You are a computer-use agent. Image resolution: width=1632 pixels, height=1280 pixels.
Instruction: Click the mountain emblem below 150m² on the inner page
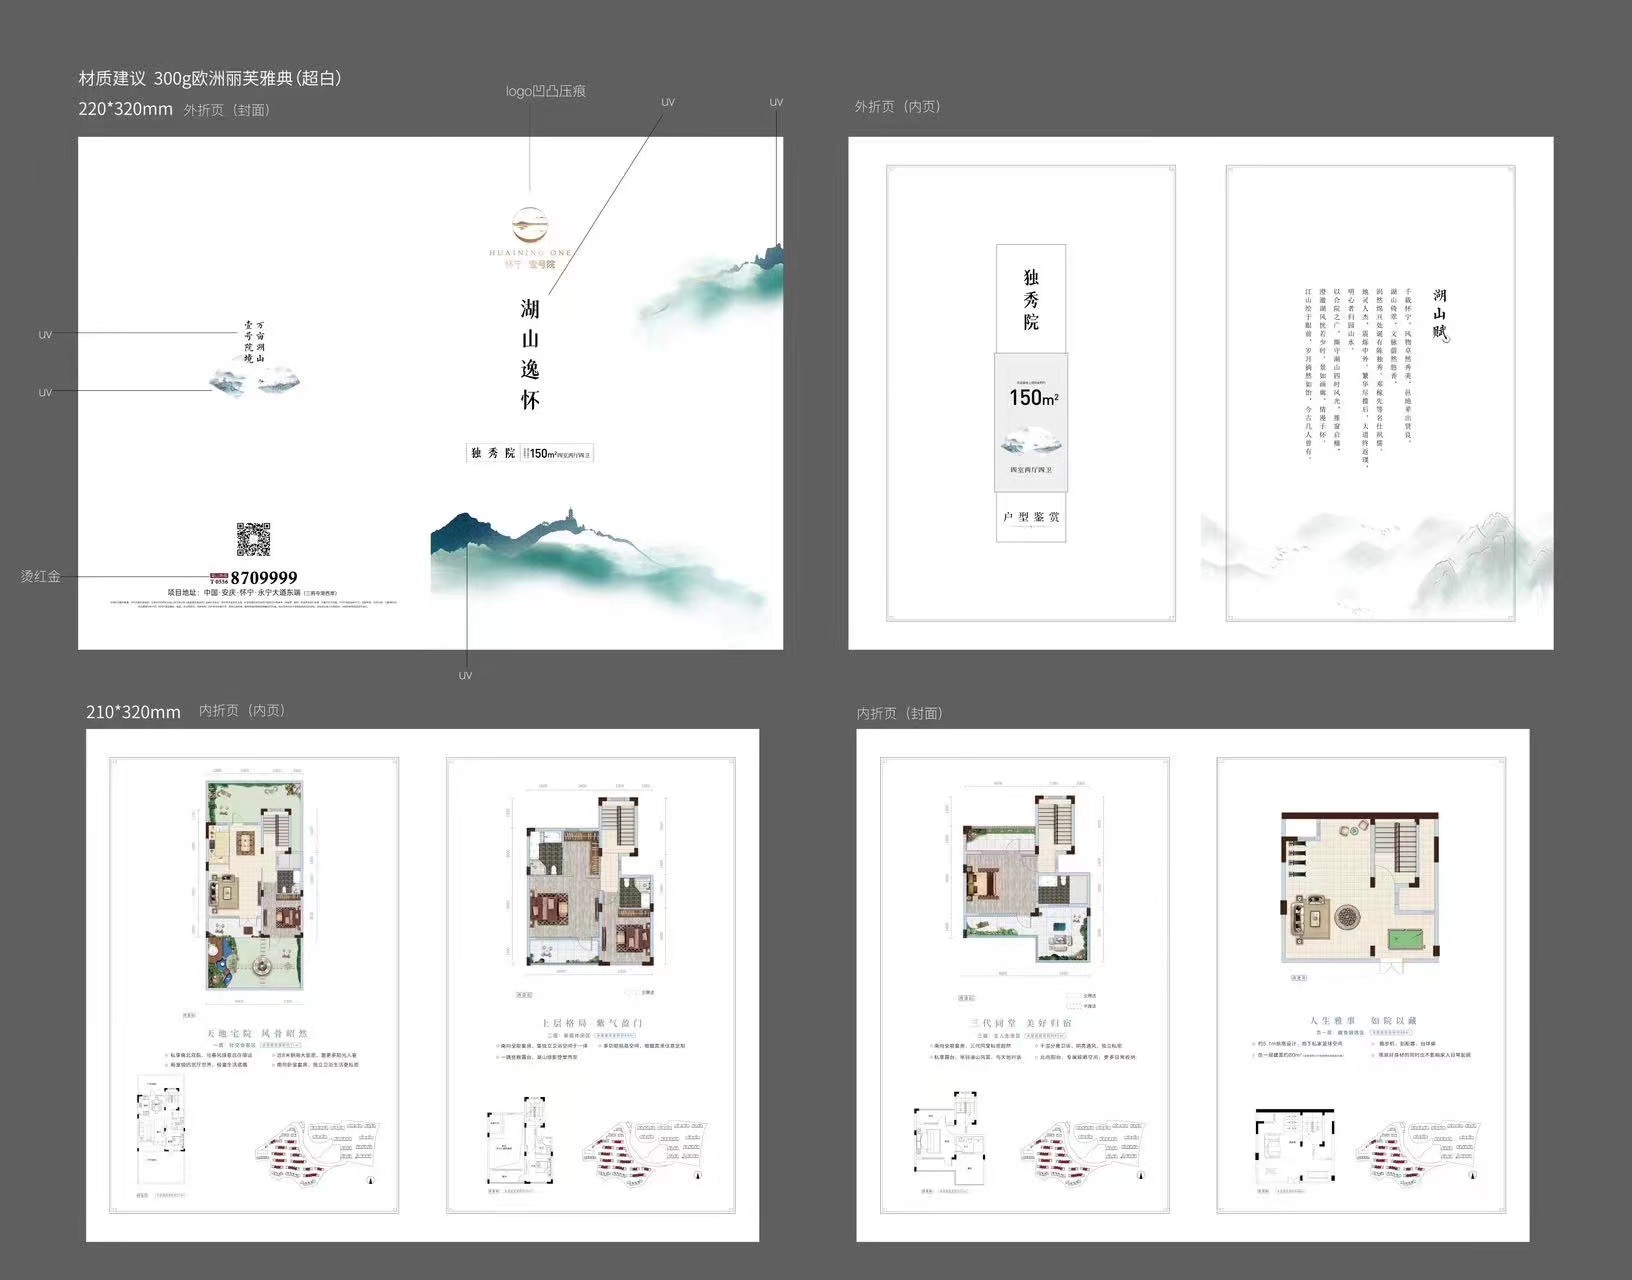[x=1030, y=441]
